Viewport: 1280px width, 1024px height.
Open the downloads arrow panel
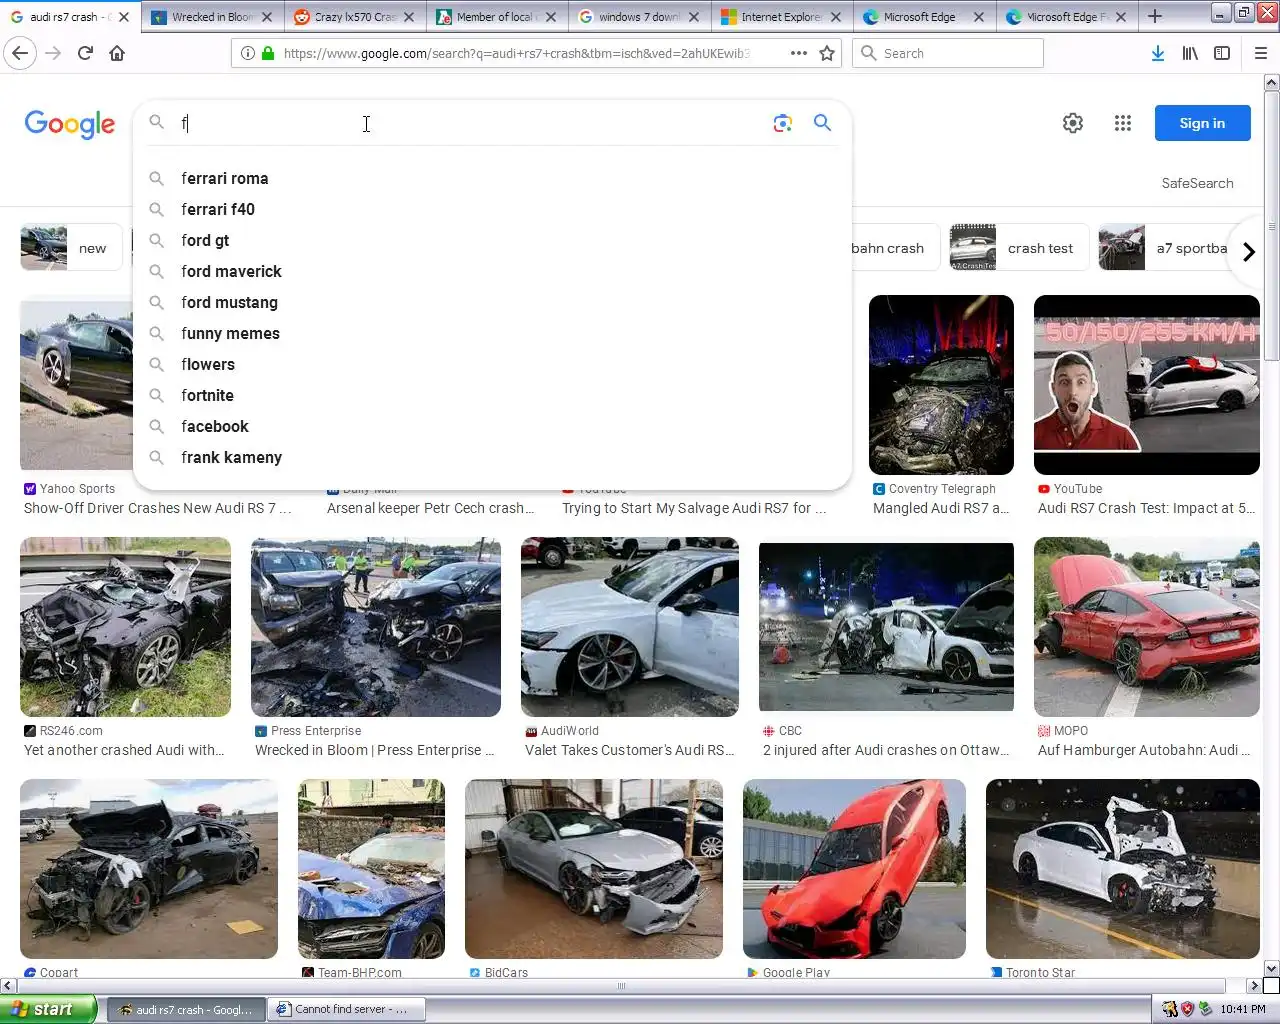[x=1157, y=53]
